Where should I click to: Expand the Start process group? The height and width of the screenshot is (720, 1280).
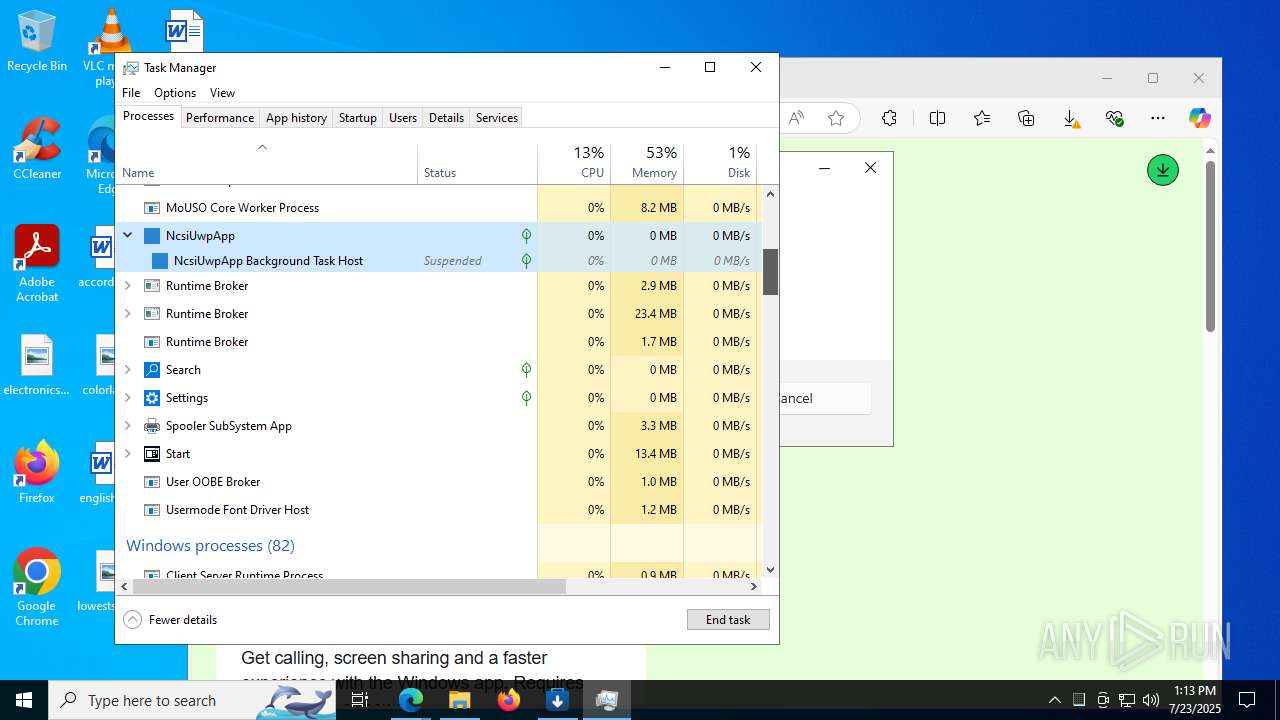click(127, 454)
